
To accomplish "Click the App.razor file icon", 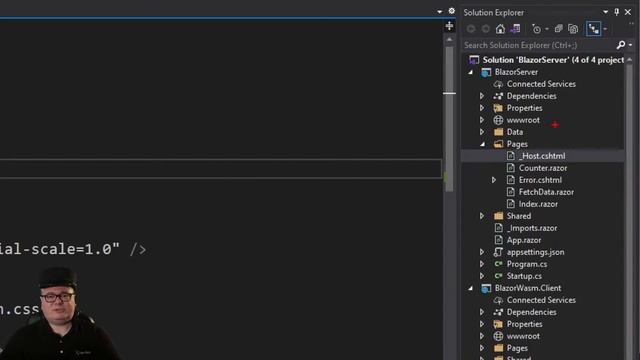I will pos(498,240).
